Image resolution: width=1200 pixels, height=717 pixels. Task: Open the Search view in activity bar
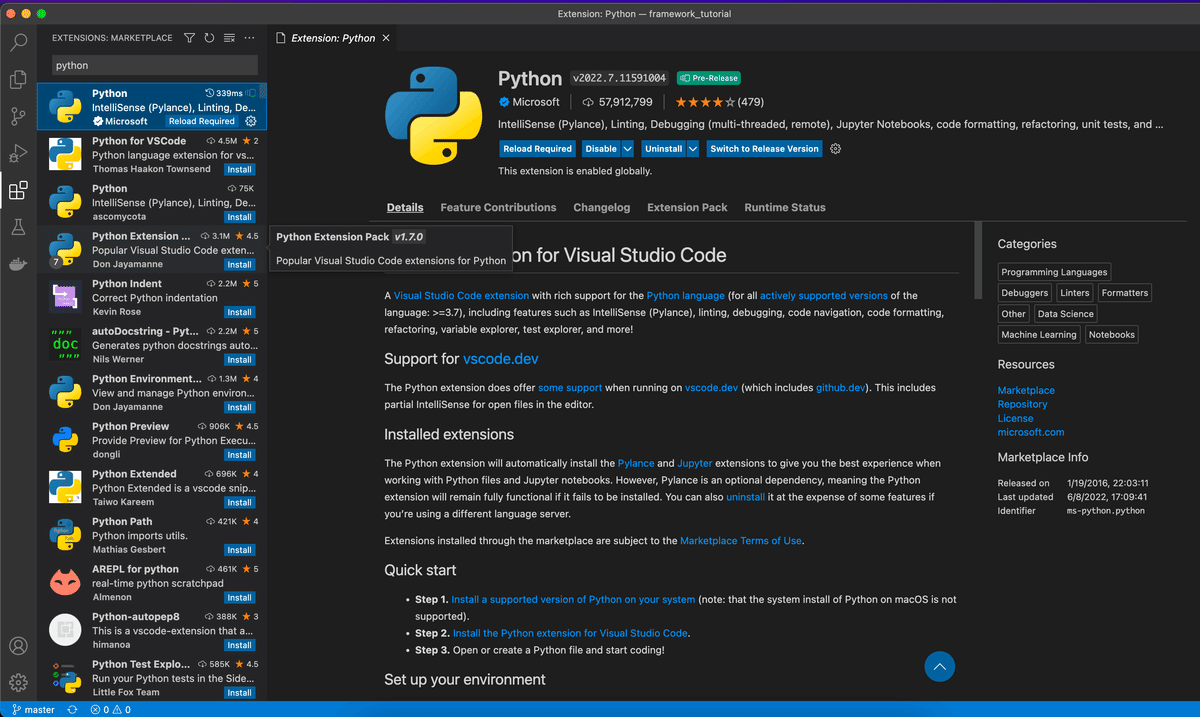tap(18, 43)
